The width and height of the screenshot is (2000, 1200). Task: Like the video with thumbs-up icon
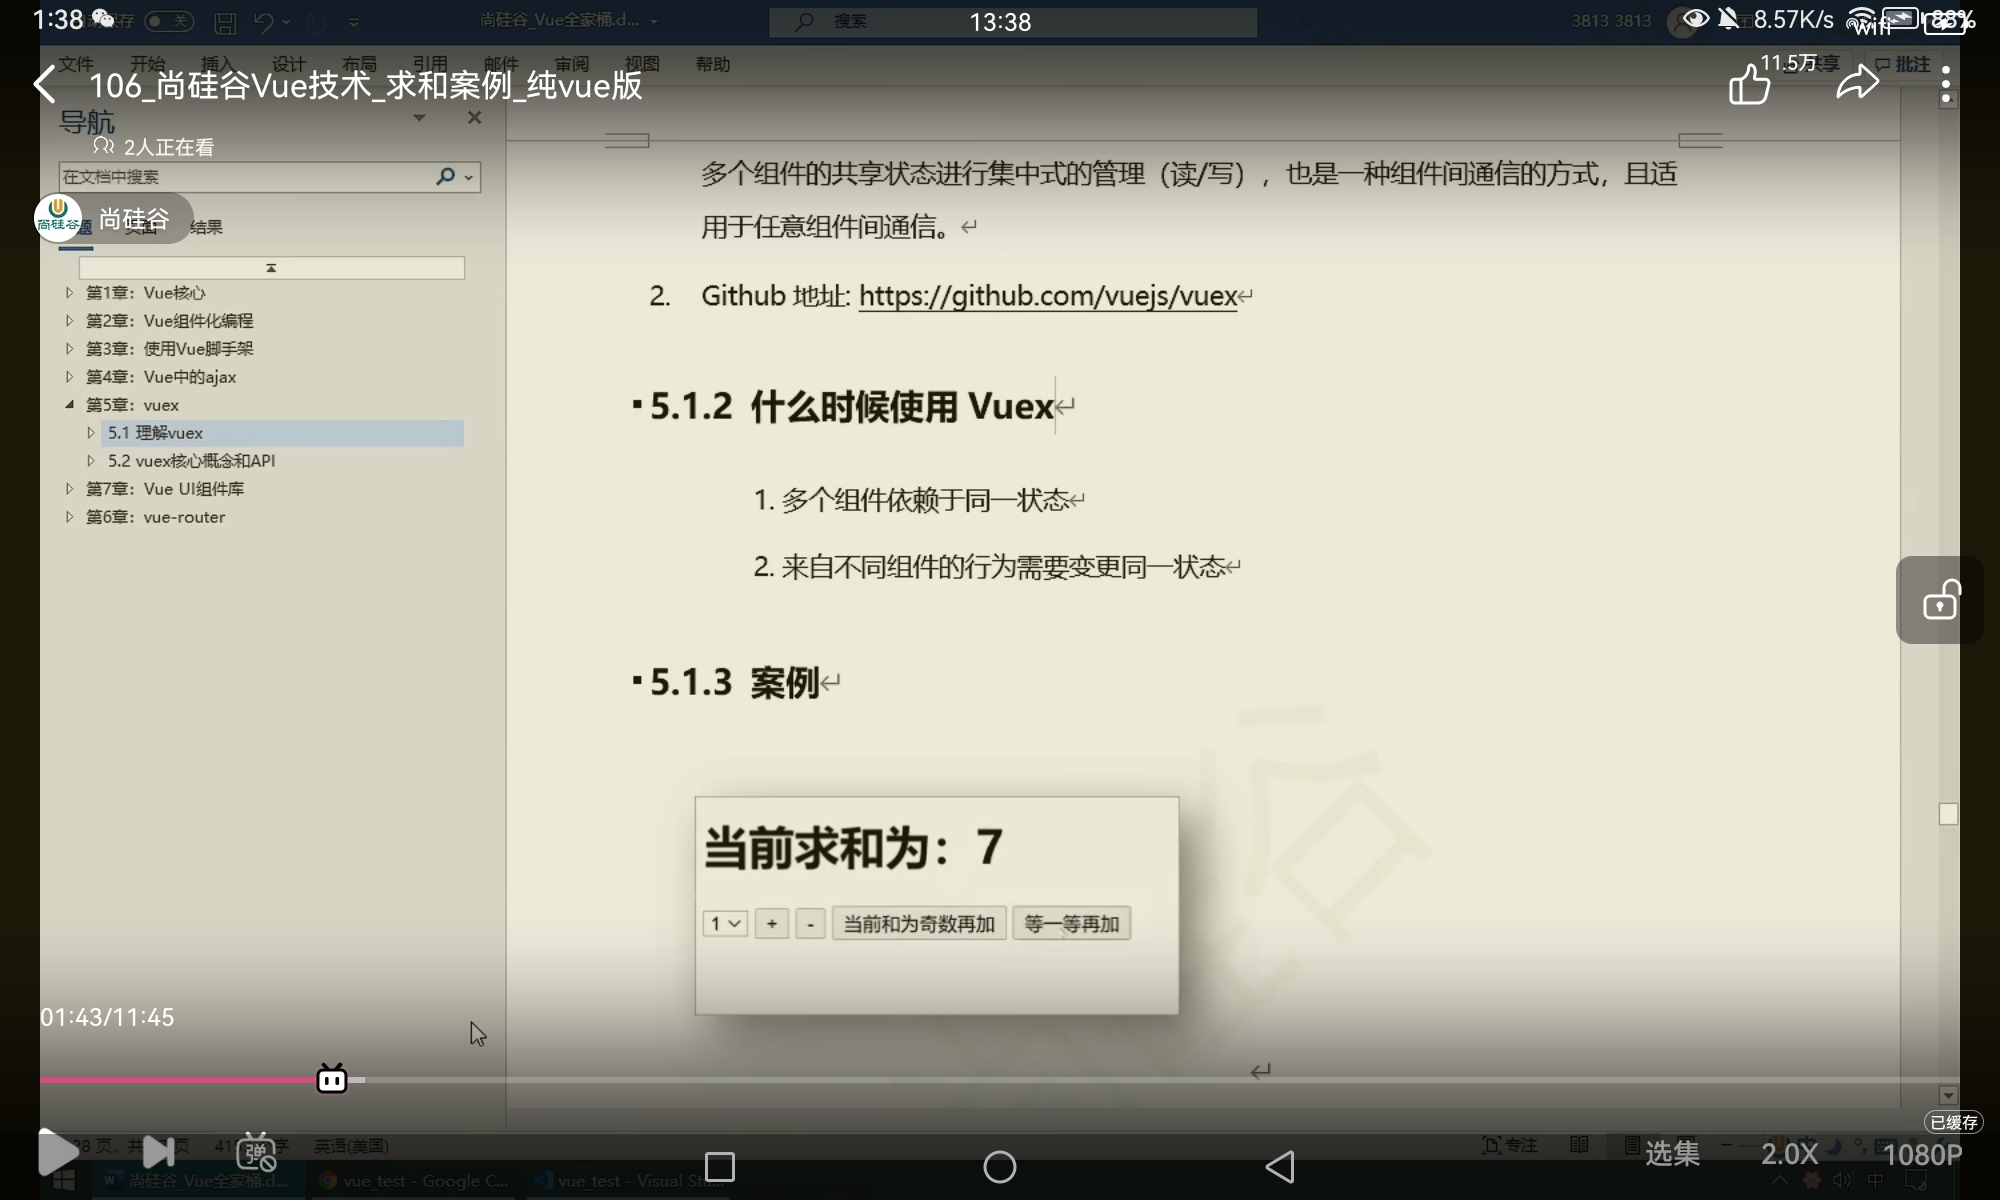1749,84
